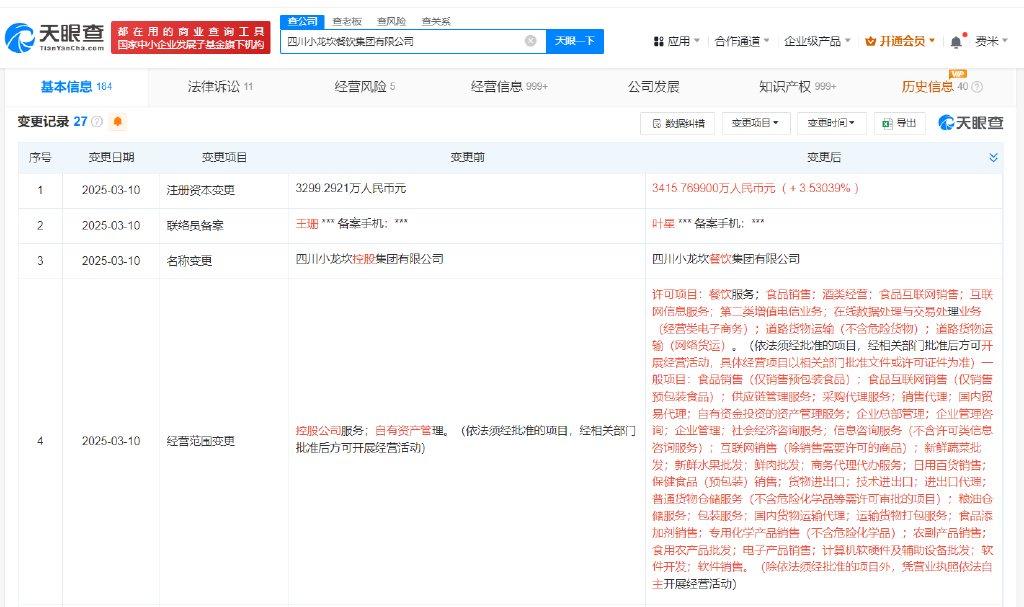
Task: Click the 控股公司服务 text in row 4
Action: click(330, 431)
